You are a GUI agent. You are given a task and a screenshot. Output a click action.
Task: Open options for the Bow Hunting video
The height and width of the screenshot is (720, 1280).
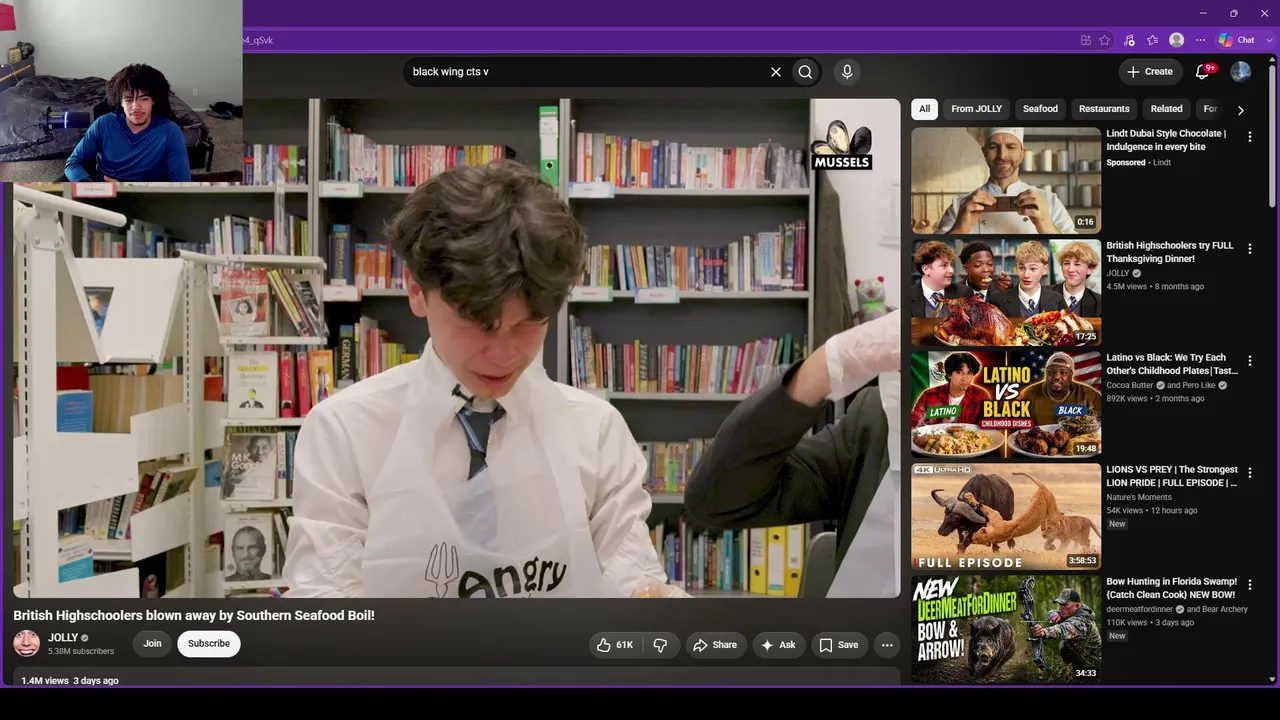1249,585
